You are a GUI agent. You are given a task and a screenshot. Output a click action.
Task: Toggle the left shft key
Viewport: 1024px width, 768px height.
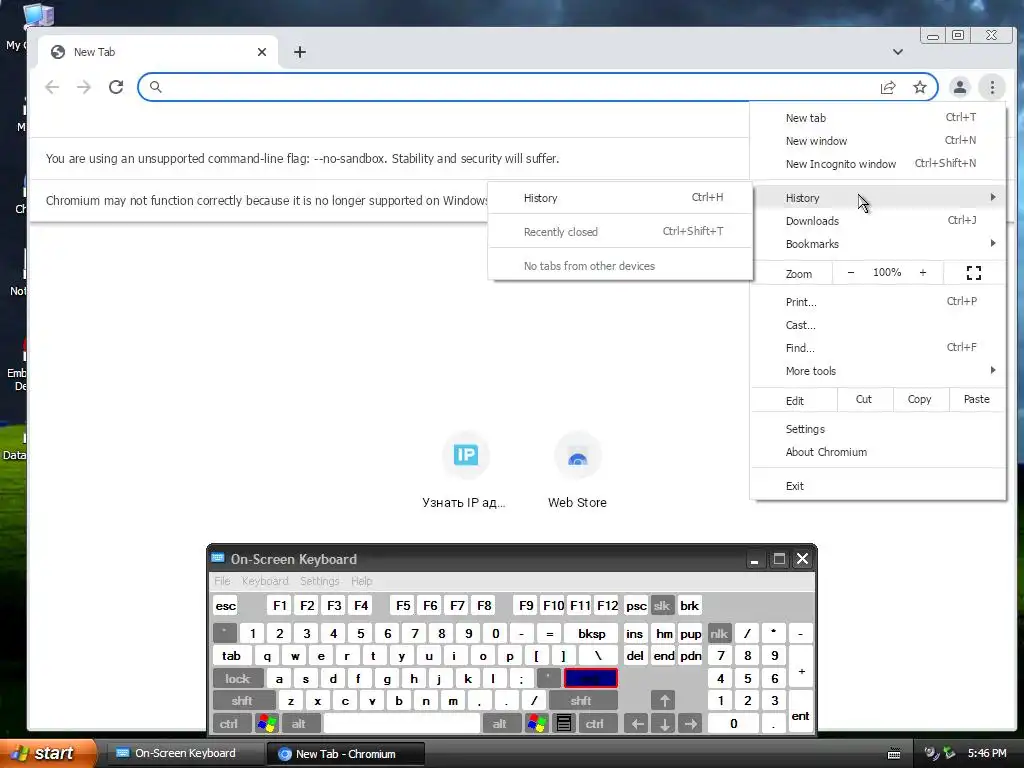[x=242, y=701]
